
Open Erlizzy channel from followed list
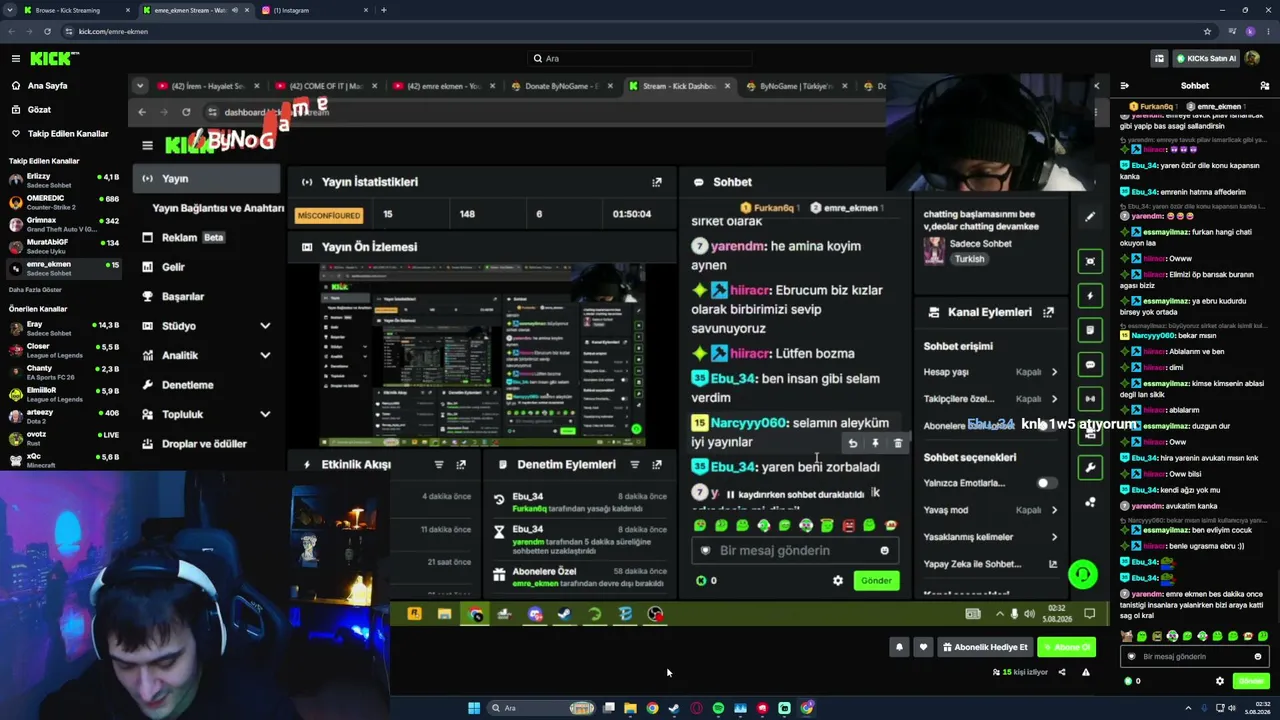click(62, 180)
